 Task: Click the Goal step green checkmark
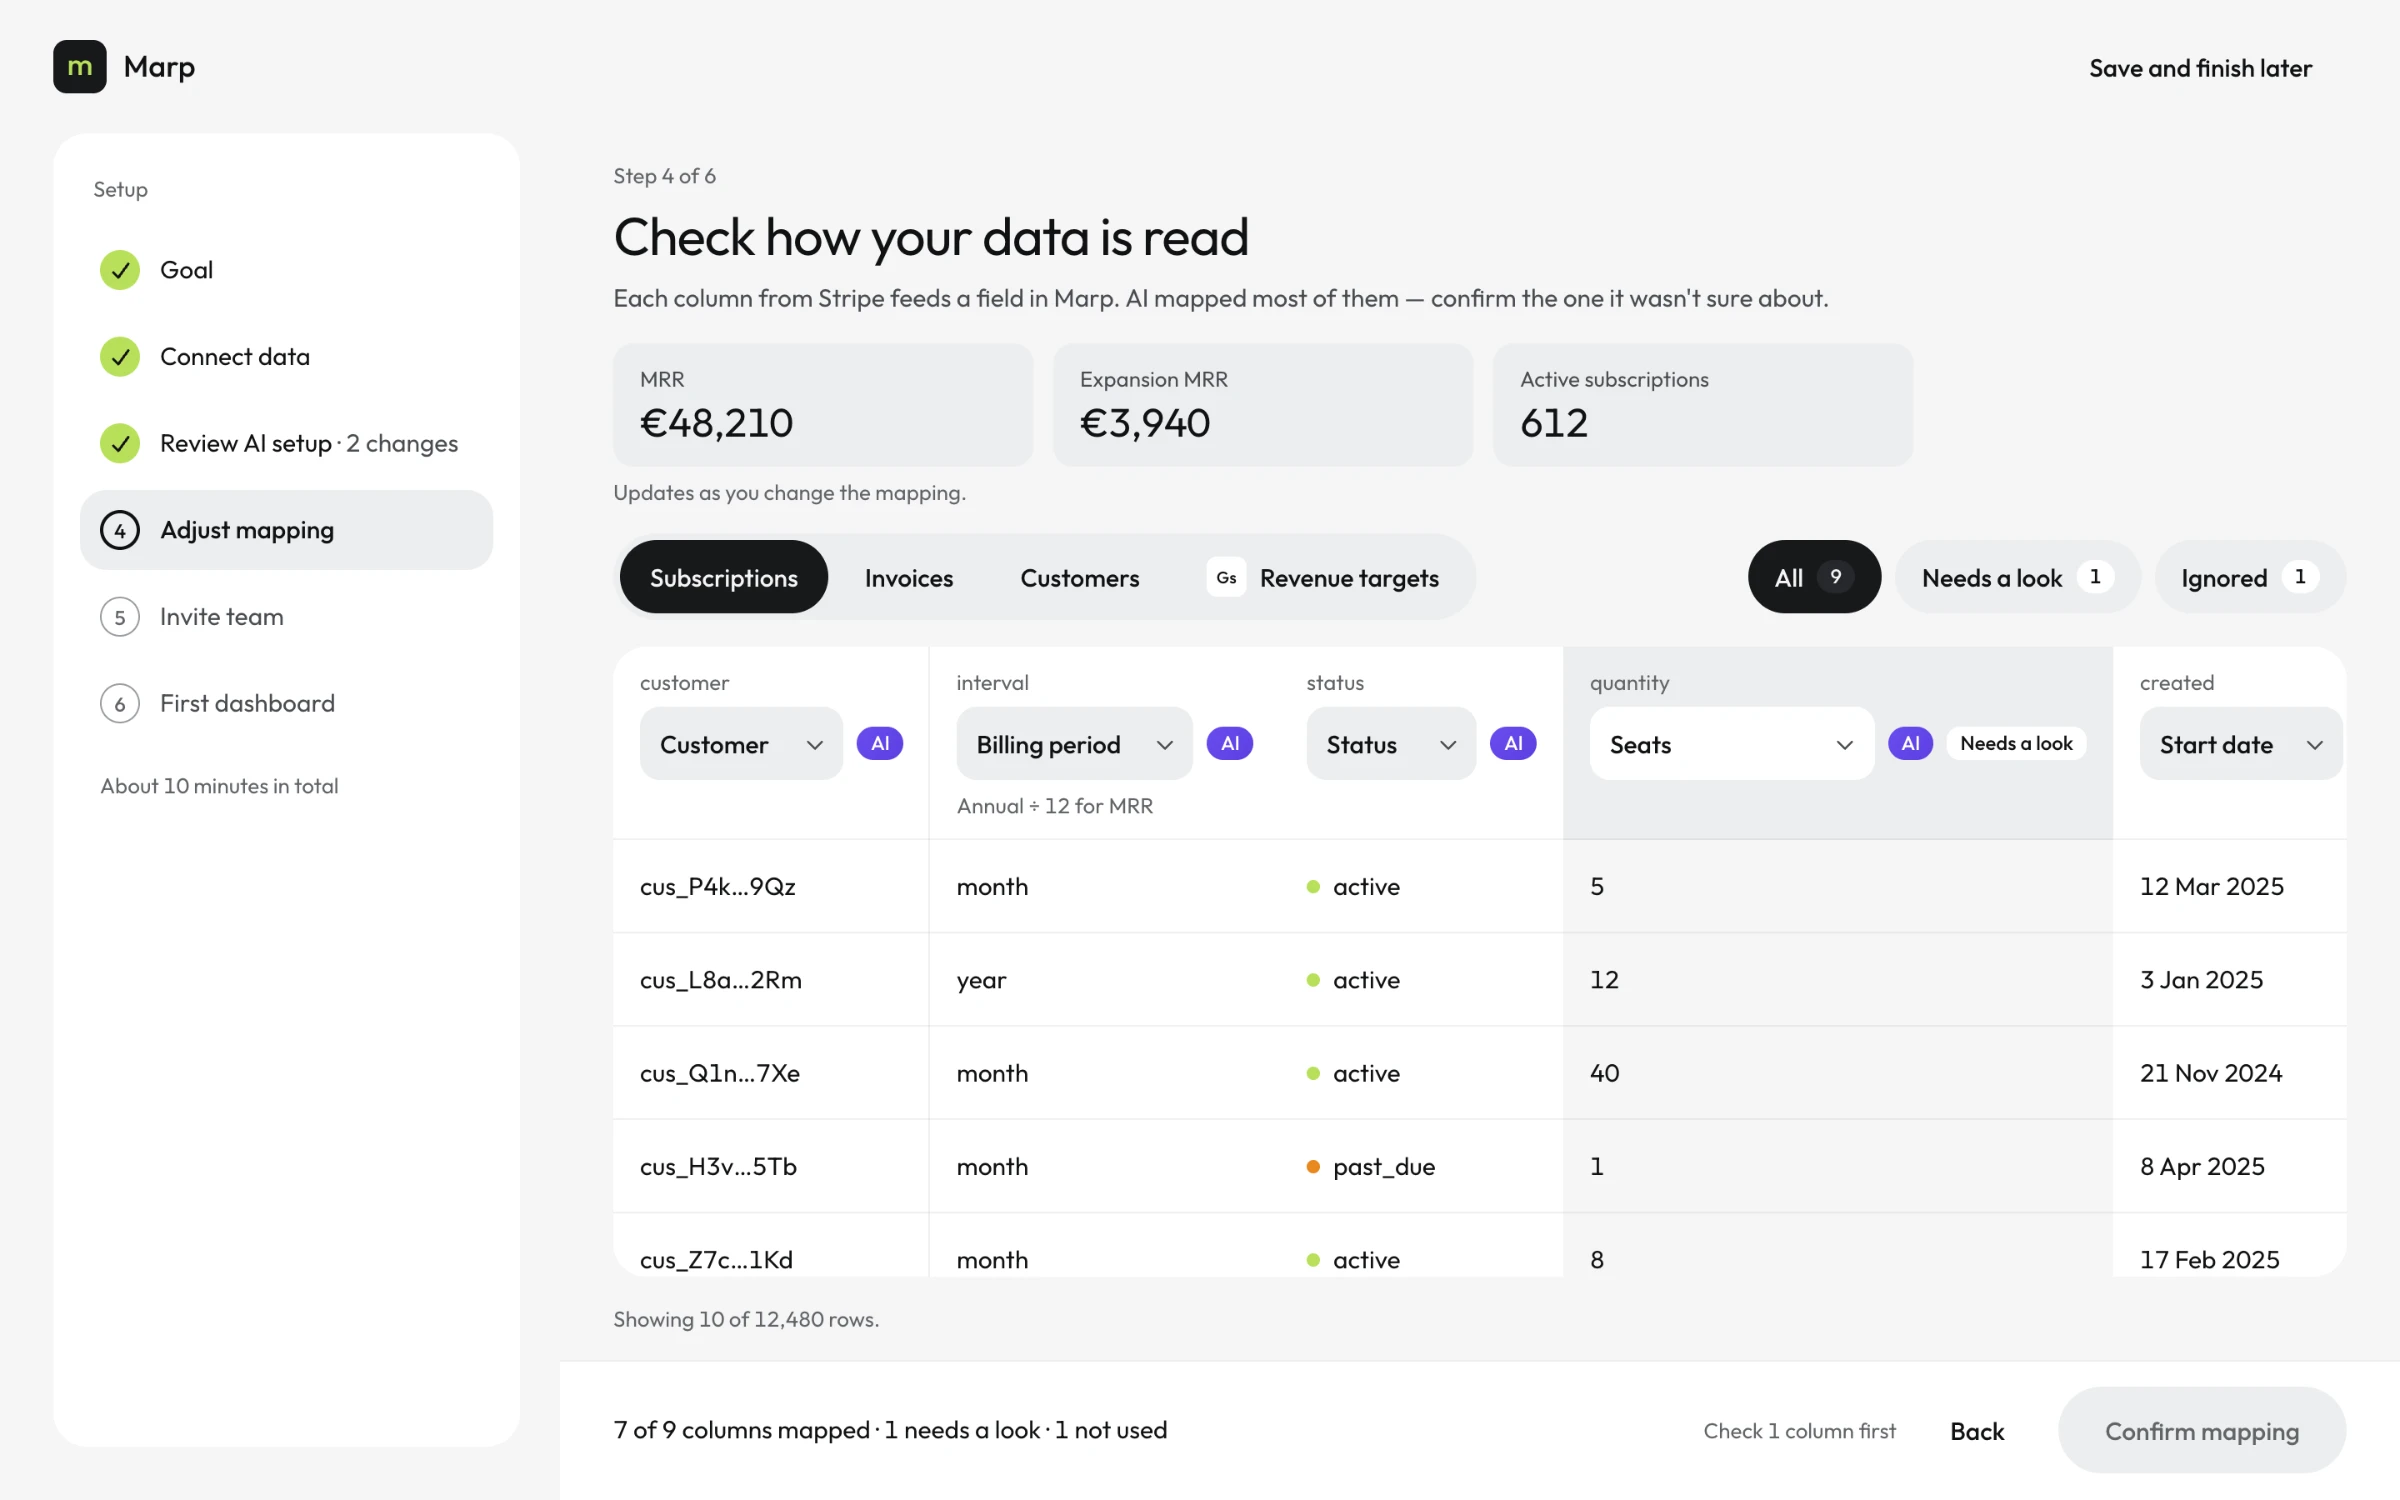[120, 270]
